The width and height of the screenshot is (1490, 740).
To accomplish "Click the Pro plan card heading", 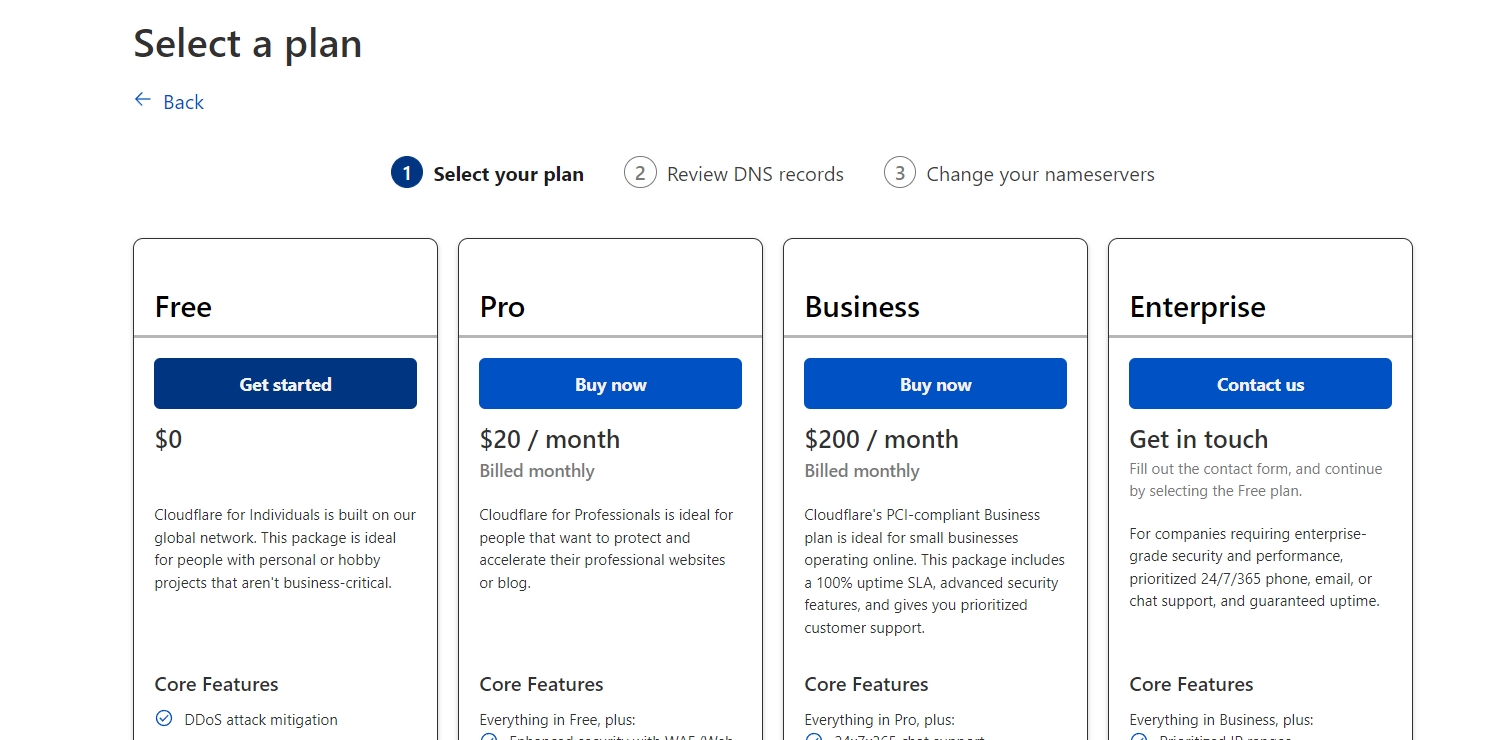I will pyautogui.click(x=502, y=307).
